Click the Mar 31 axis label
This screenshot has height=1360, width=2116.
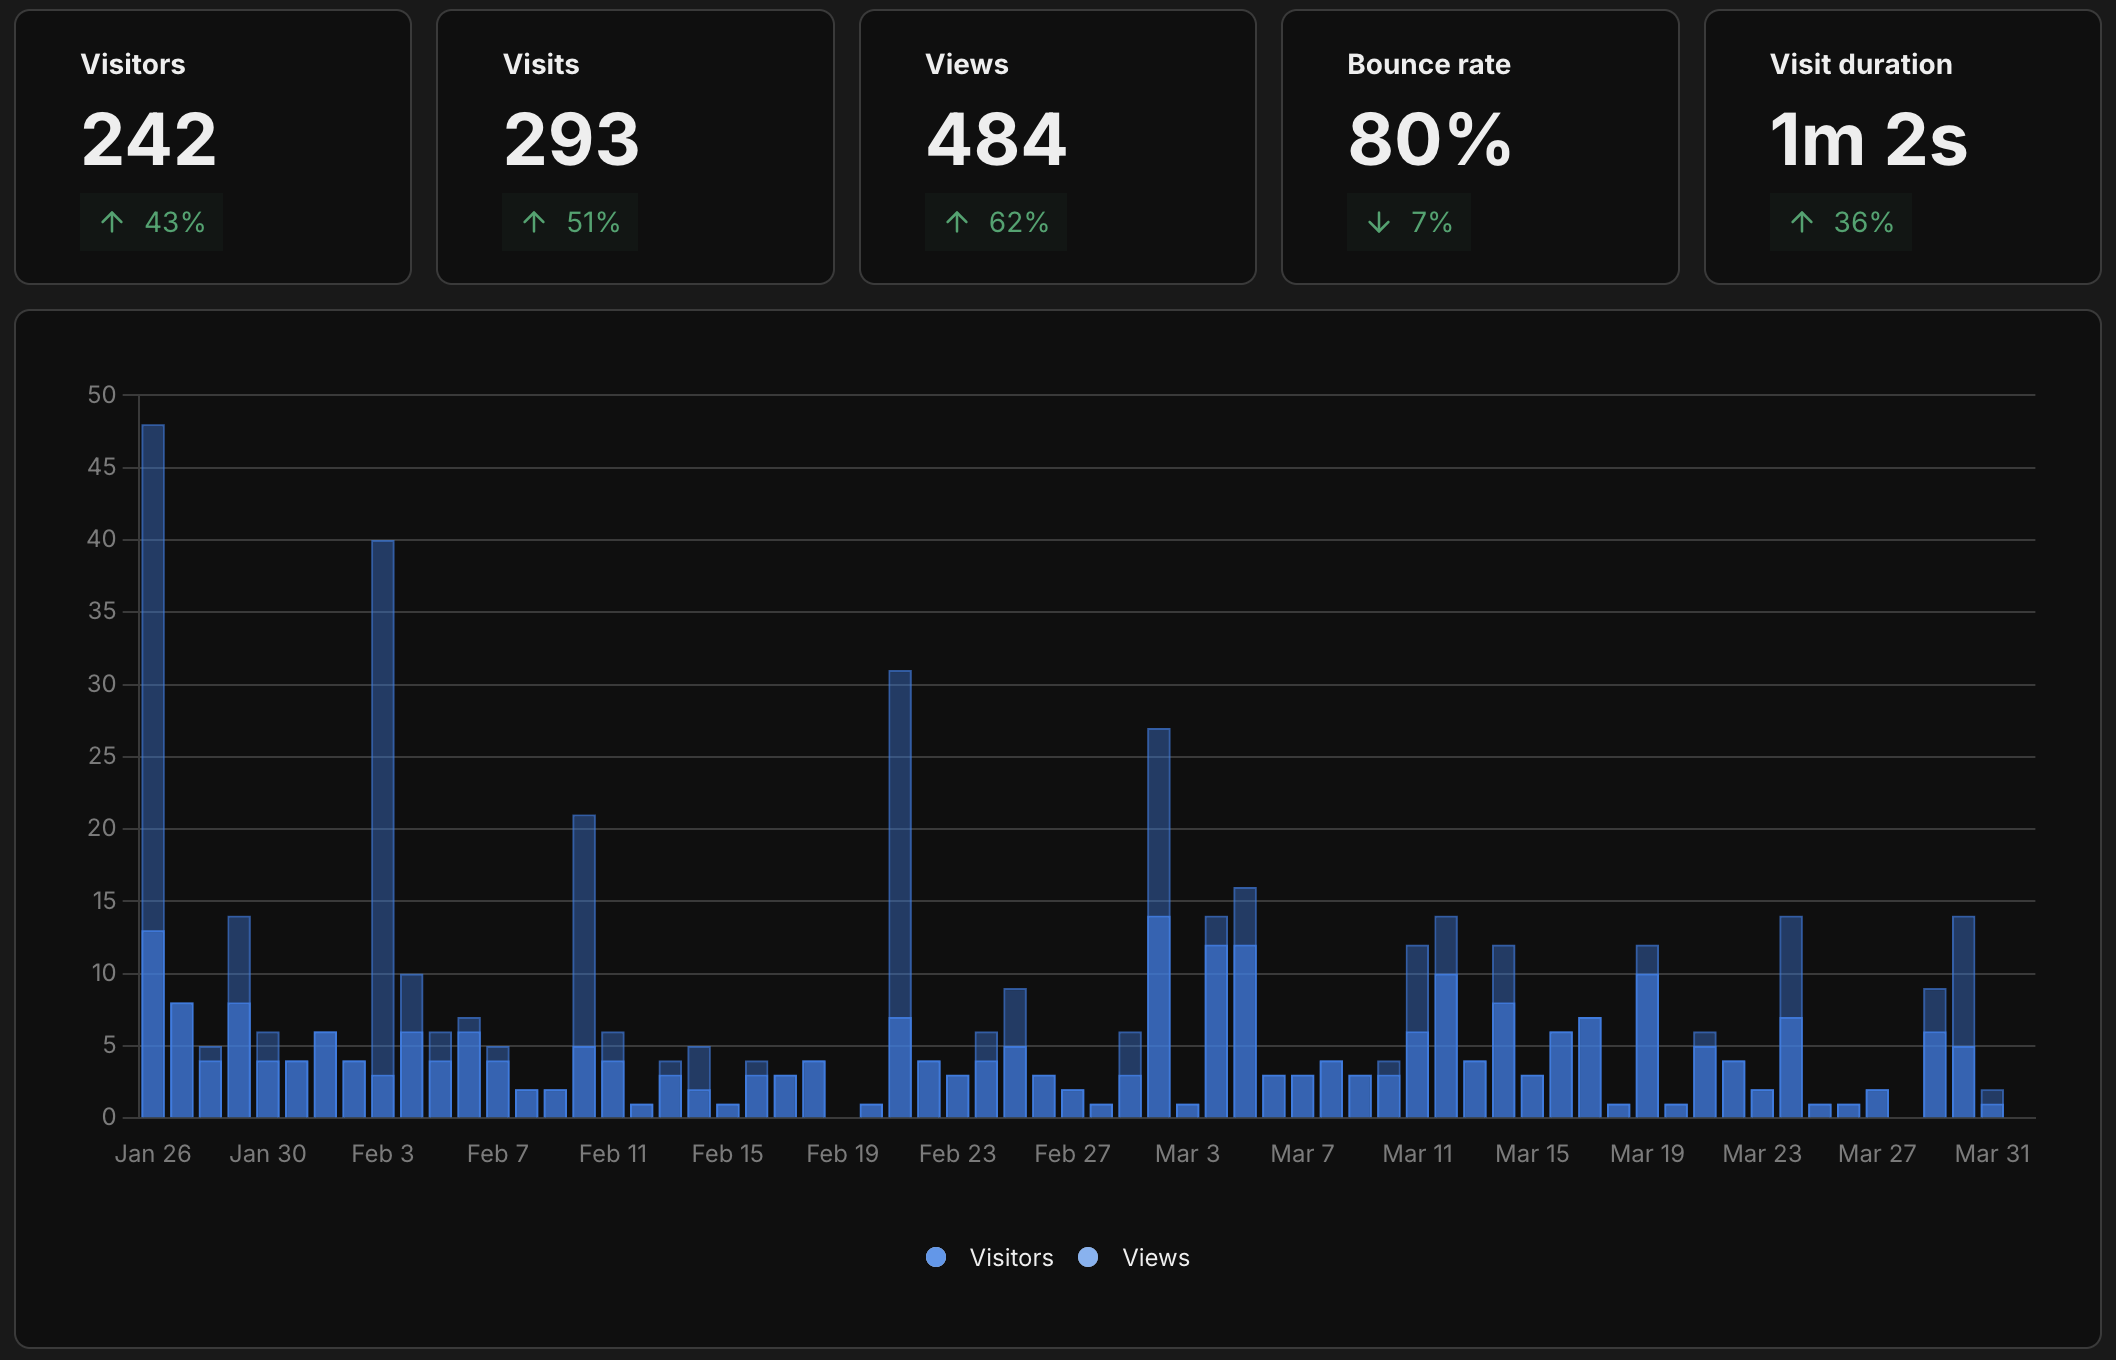pos(1991,1152)
